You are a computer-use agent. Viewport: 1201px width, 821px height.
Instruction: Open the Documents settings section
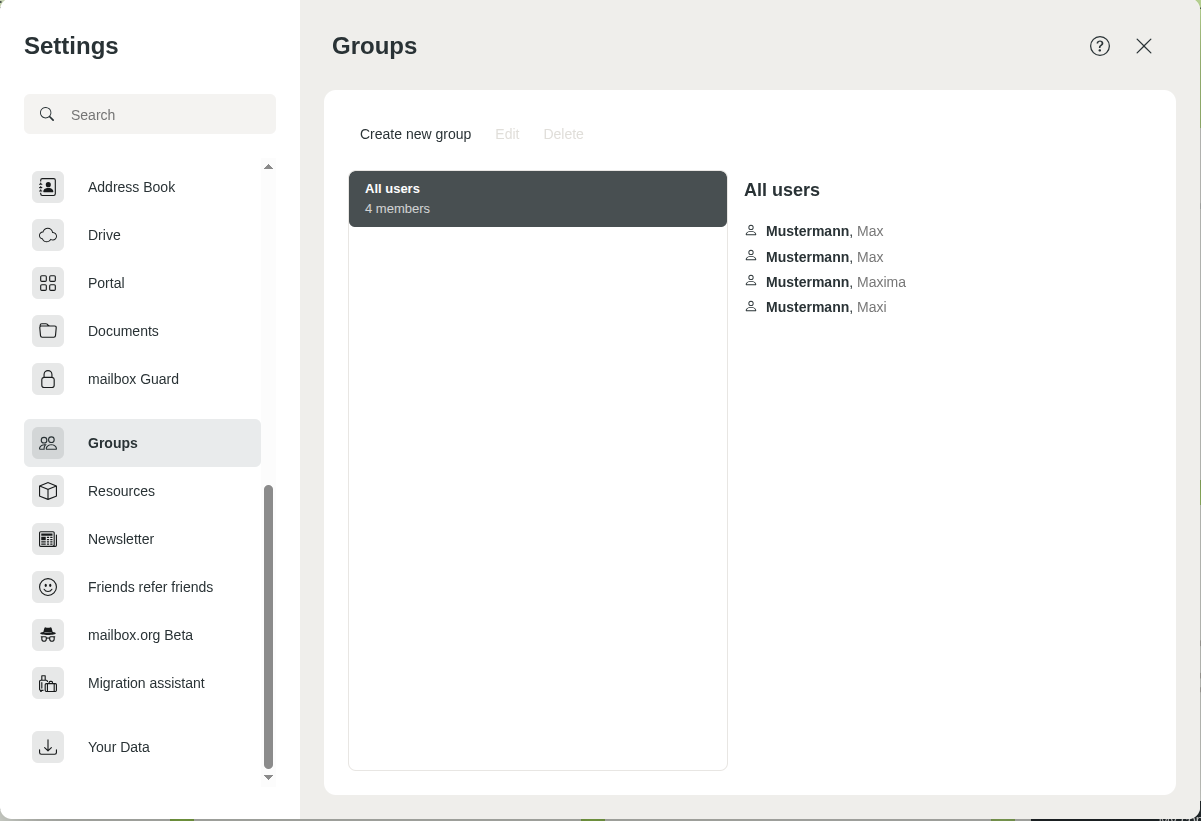click(x=123, y=331)
